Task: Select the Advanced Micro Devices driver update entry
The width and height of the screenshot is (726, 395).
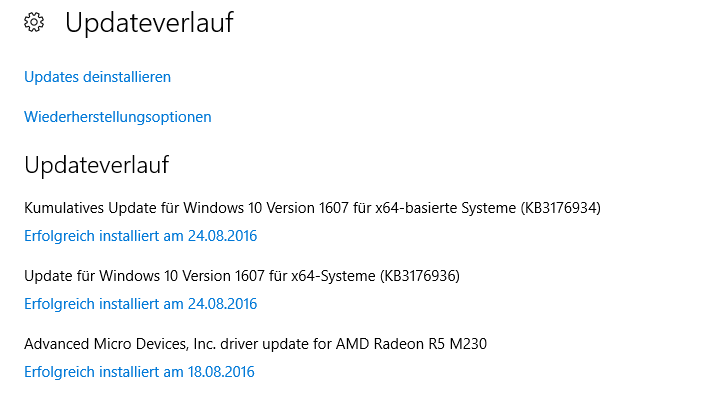Action: point(255,344)
